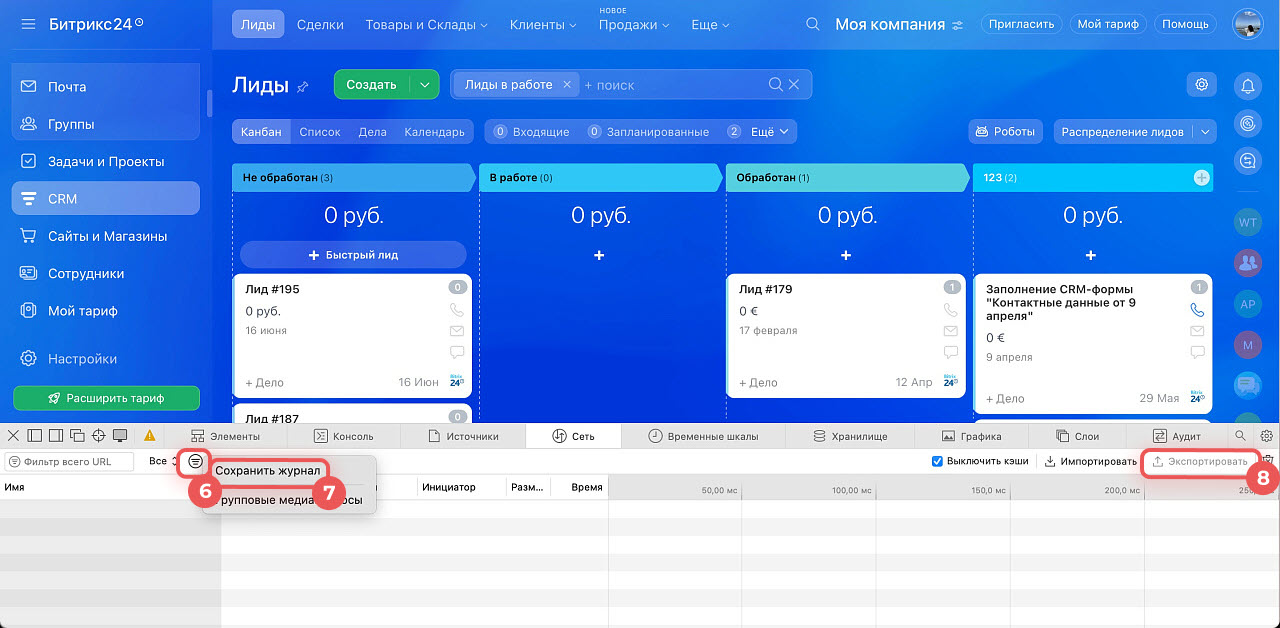Click + Дело on the Лид #195 card
This screenshot has height=628, width=1280.
pos(265,382)
